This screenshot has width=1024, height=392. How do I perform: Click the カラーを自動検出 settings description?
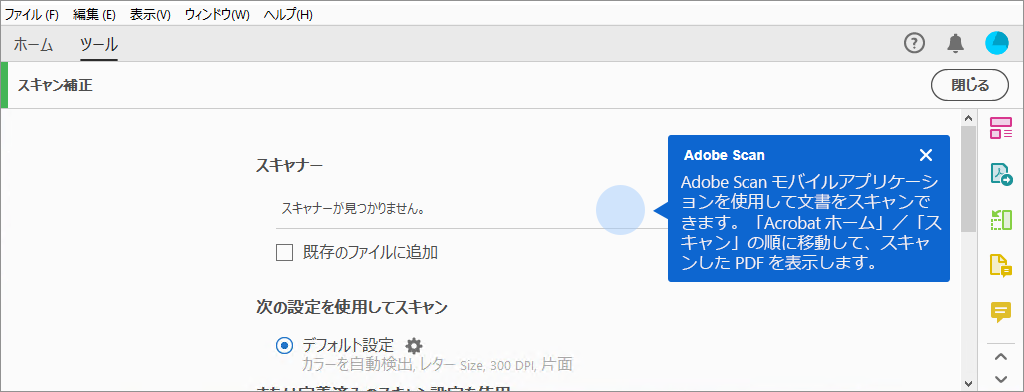pos(437,365)
